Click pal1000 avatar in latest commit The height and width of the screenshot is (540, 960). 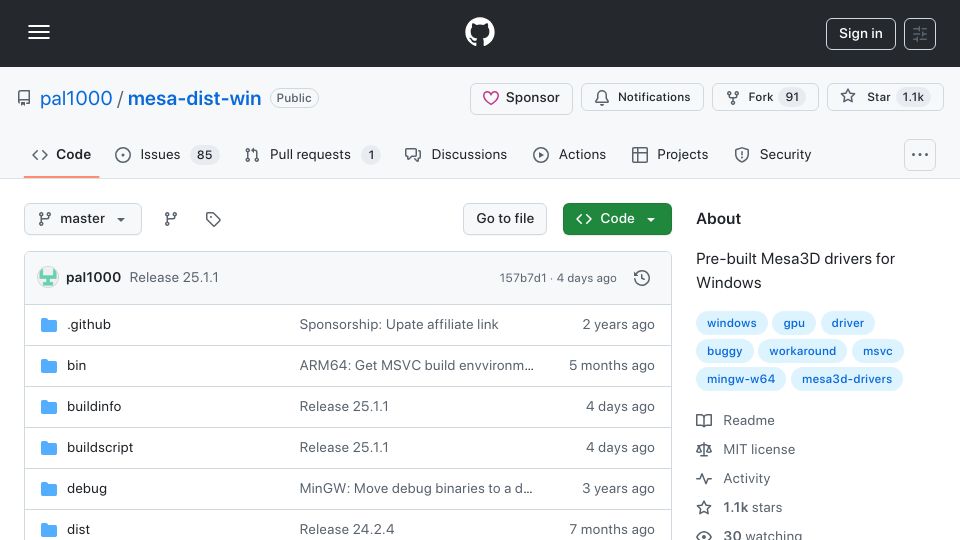(x=48, y=277)
